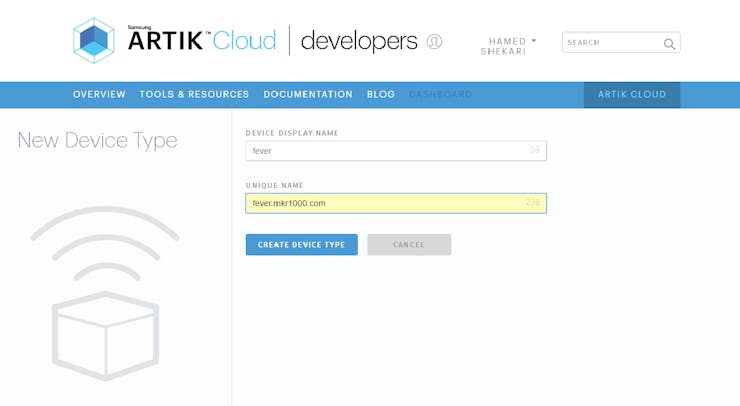740x406 pixels.
Task: Click the developers heading link
Action: tap(359, 41)
